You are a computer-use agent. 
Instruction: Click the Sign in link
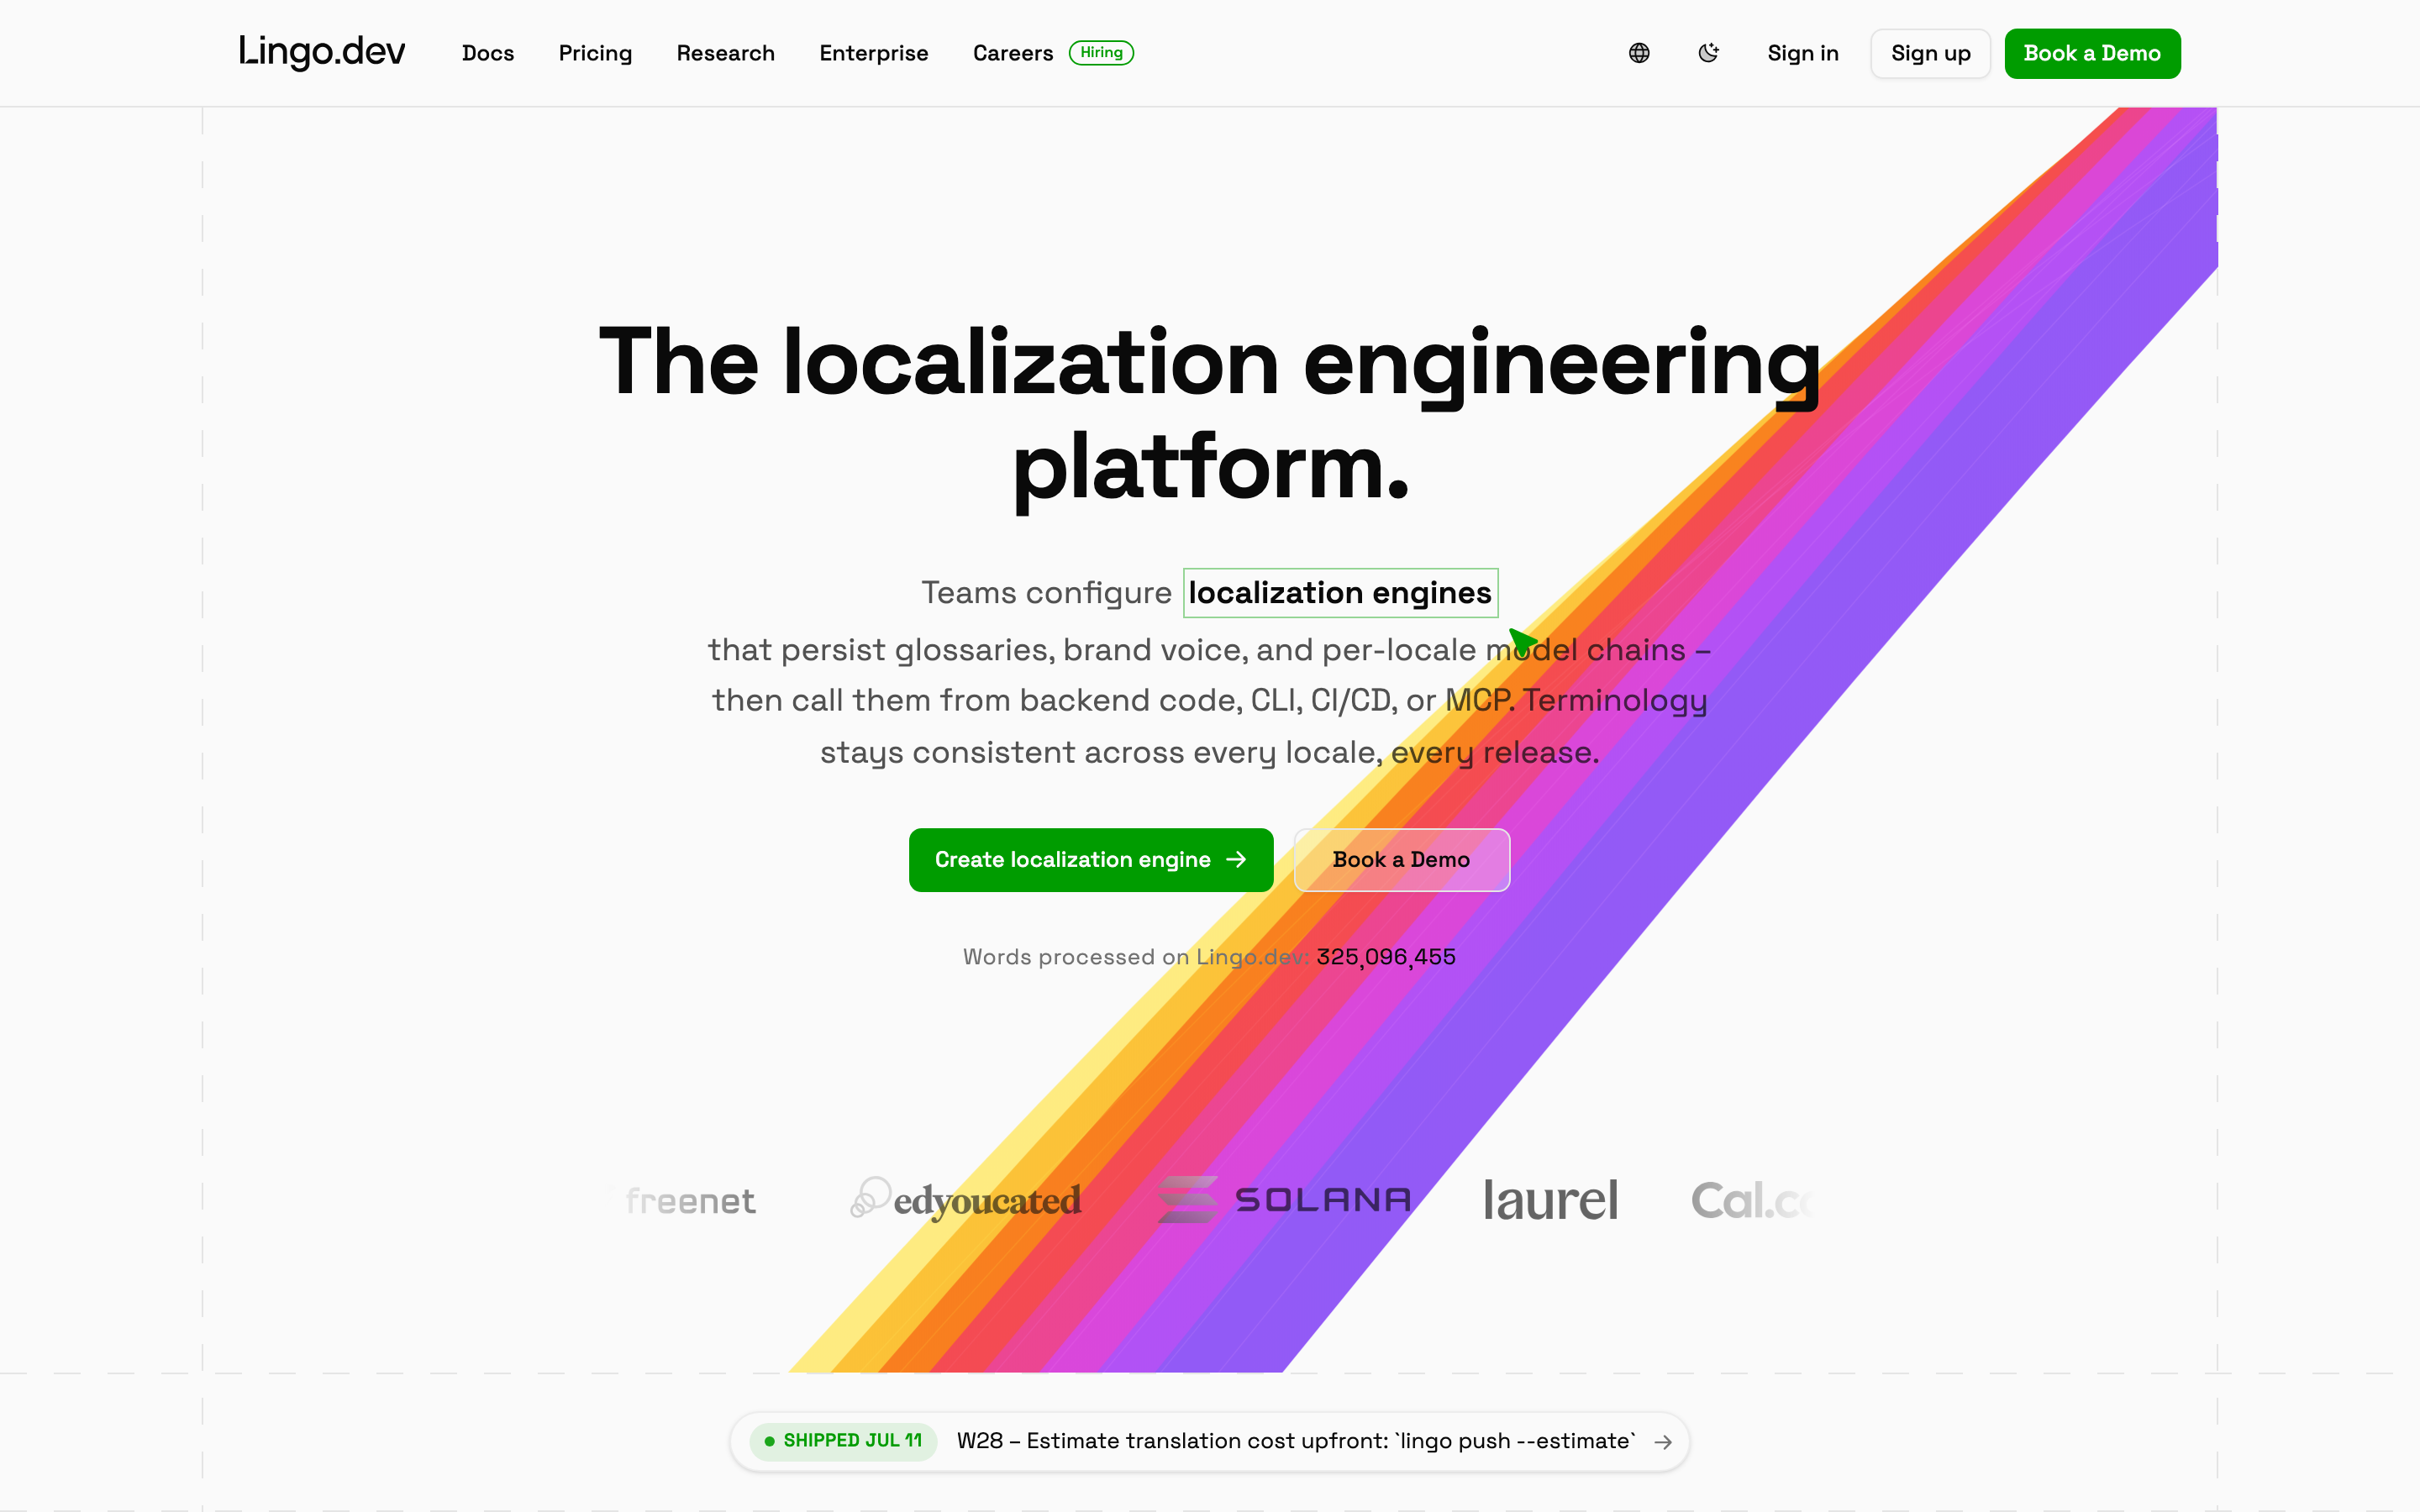1802,53
